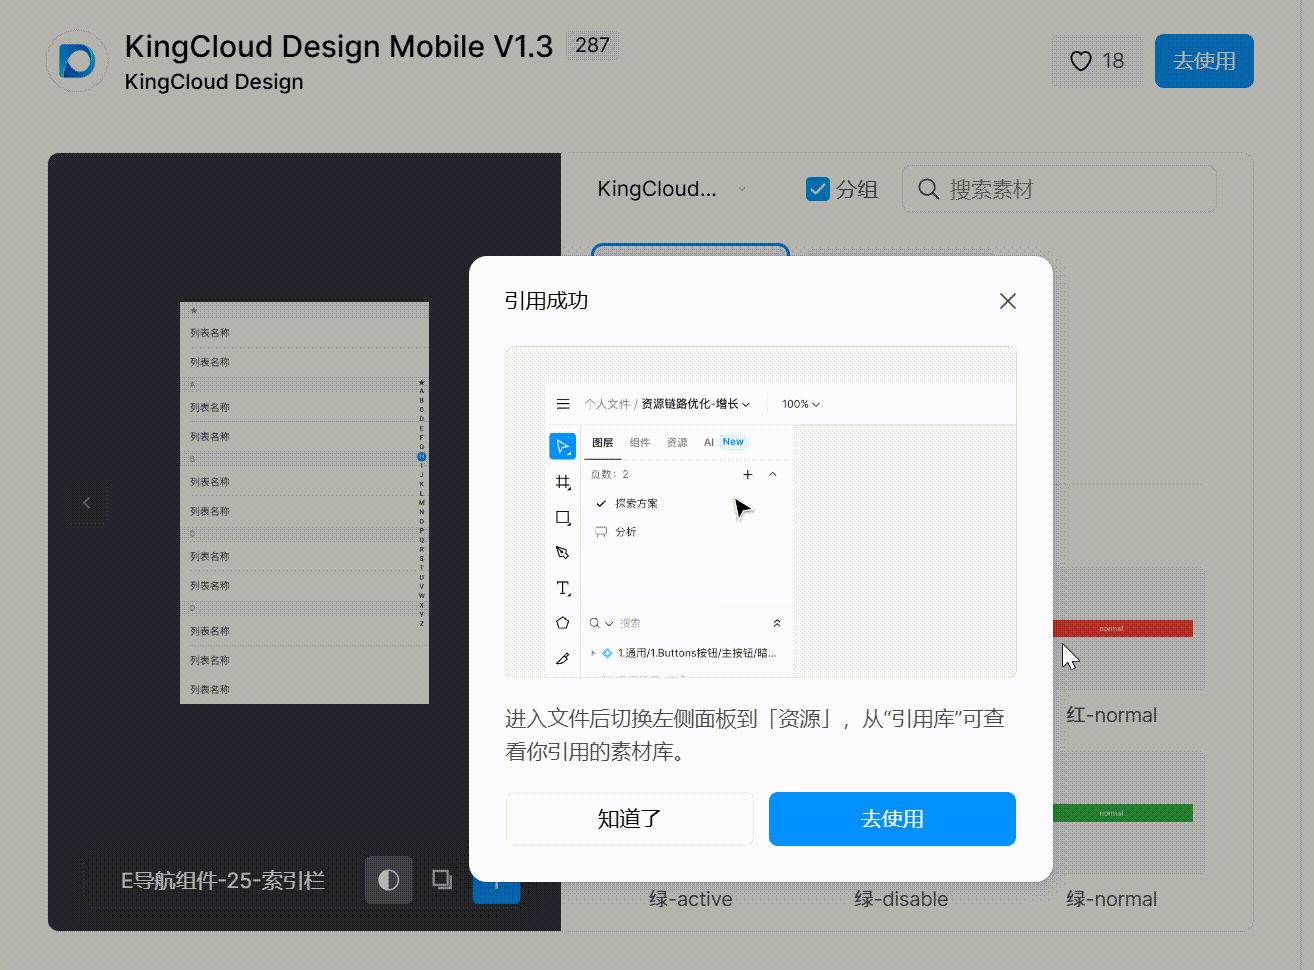This screenshot has width=1314, height=970.
Task: Go to previous preview with left arrow
Action: tap(87, 502)
